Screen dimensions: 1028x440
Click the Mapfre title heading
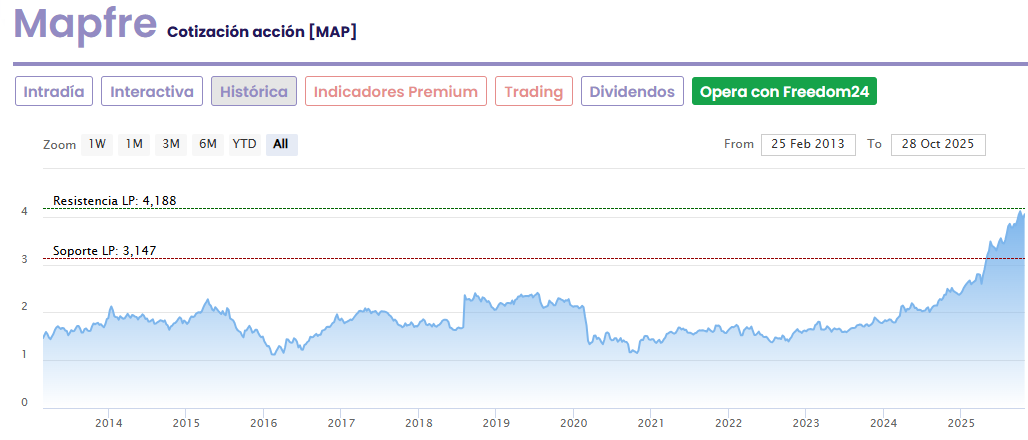tap(85, 24)
